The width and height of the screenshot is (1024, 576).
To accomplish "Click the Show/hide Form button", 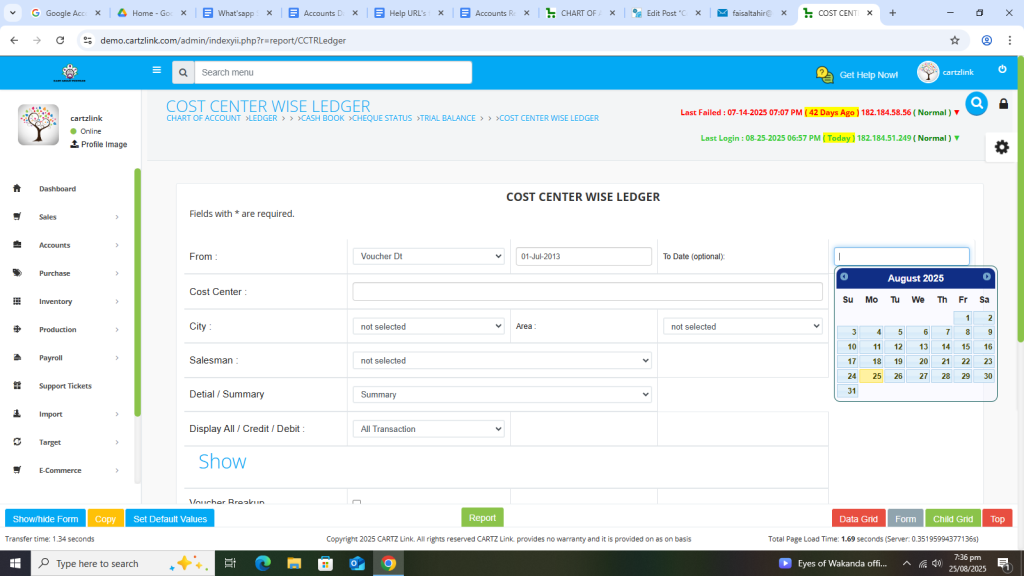I will click(x=45, y=519).
